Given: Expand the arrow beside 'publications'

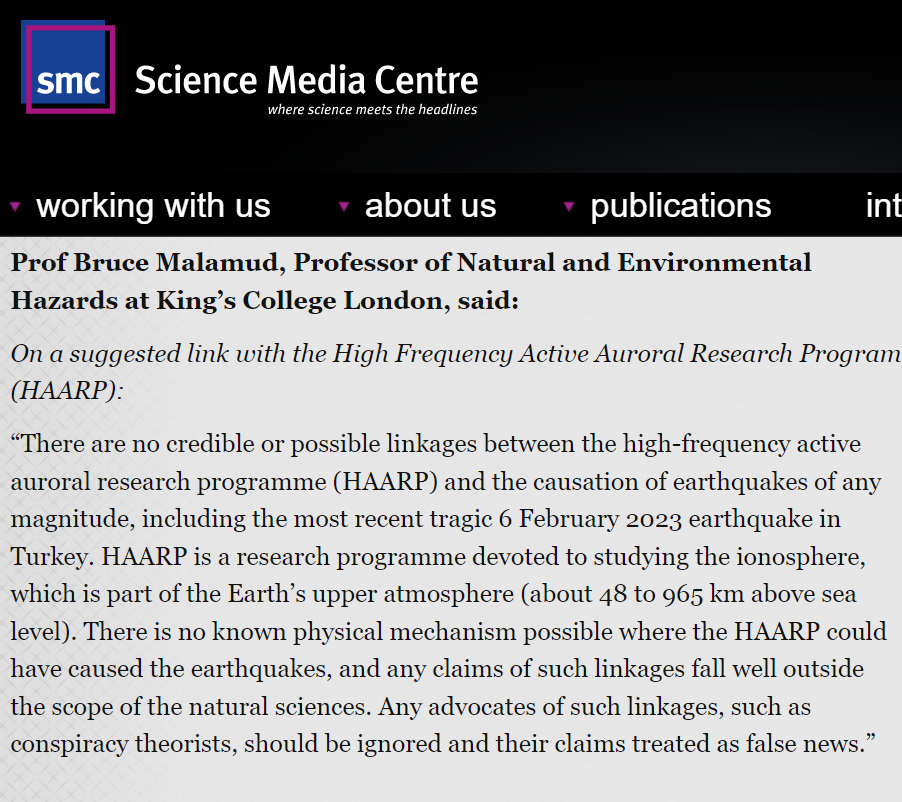Looking at the screenshot, I should point(569,206).
